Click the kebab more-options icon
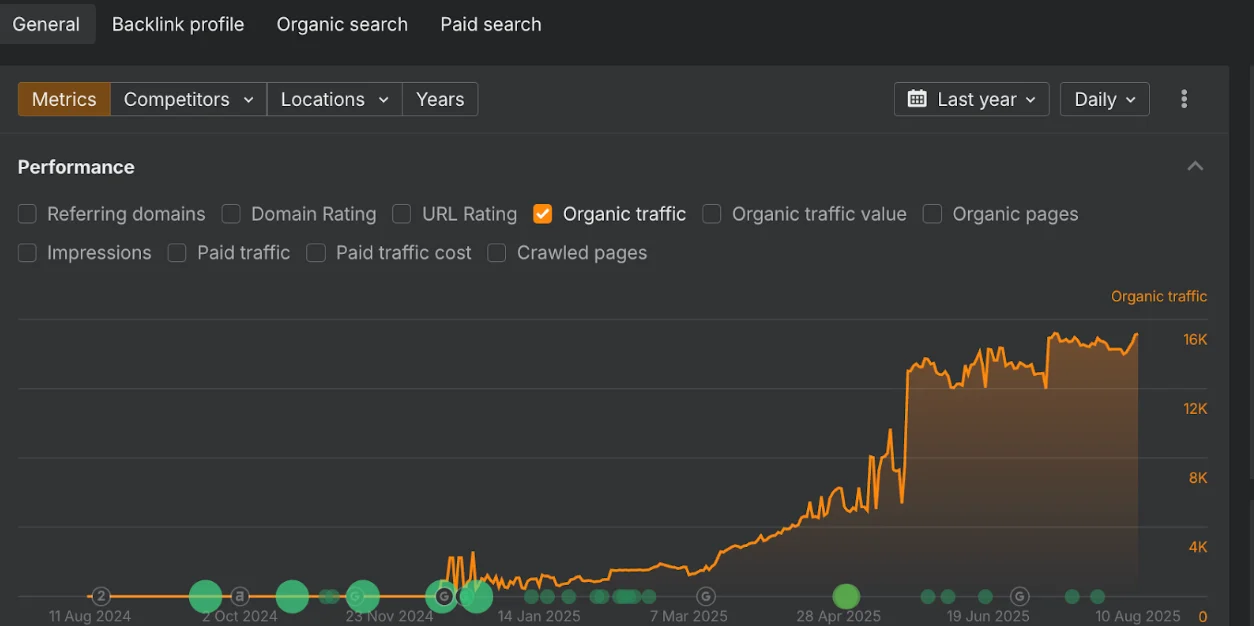The height and width of the screenshot is (626, 1254). click(1184, 99)
